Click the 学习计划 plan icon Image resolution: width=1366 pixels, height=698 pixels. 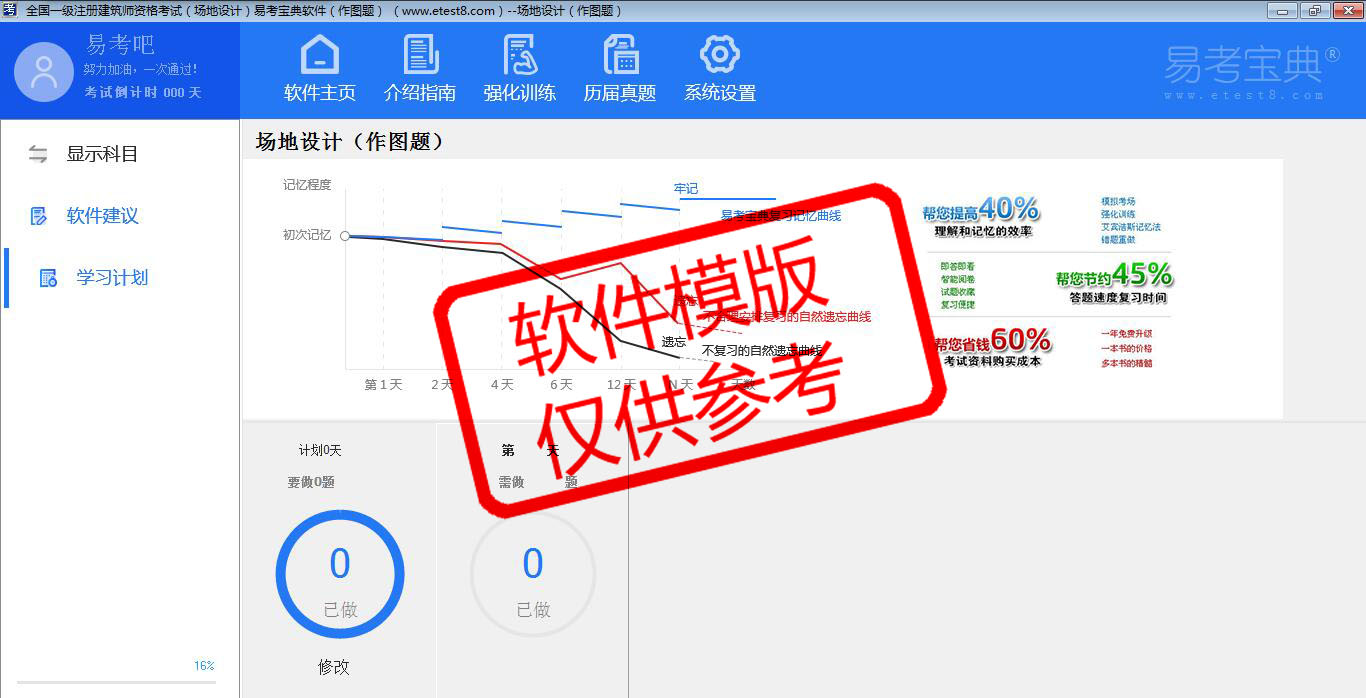[48, 278]
